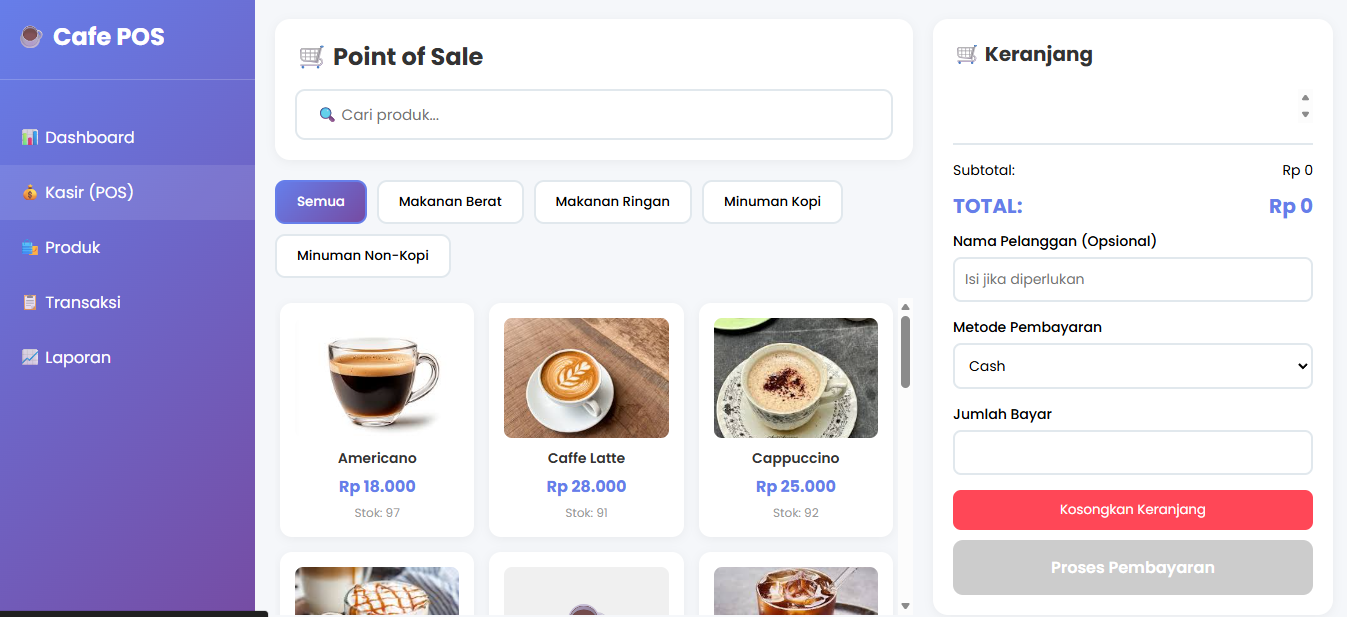Click the Proses Pembayaran button
The height and width of the screenshot is (617, 1347).
point(1132,568)
